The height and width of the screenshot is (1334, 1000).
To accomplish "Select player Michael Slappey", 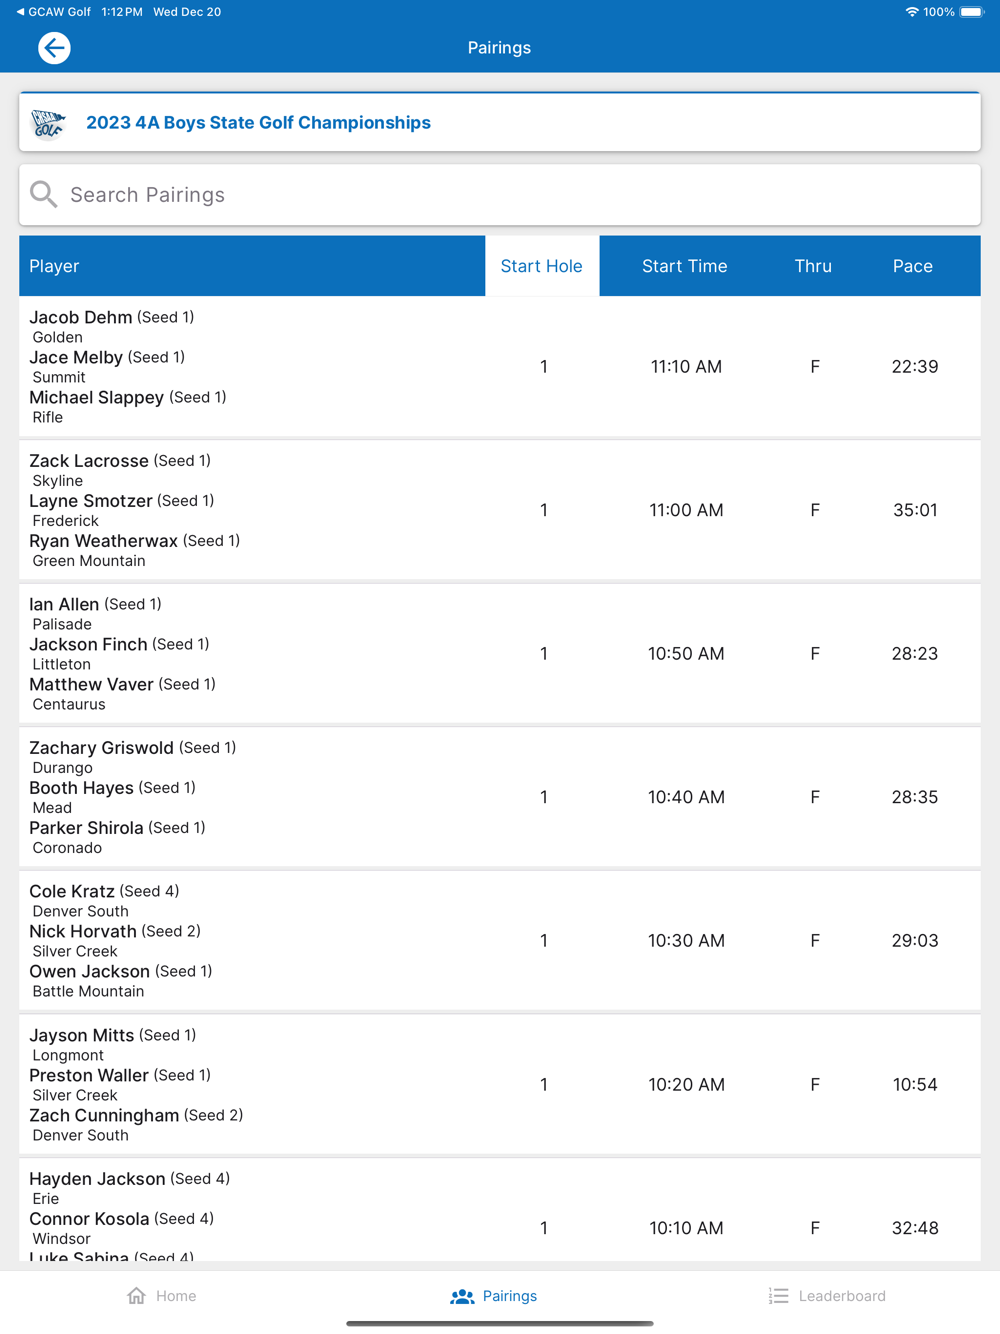I will point(97,397).
